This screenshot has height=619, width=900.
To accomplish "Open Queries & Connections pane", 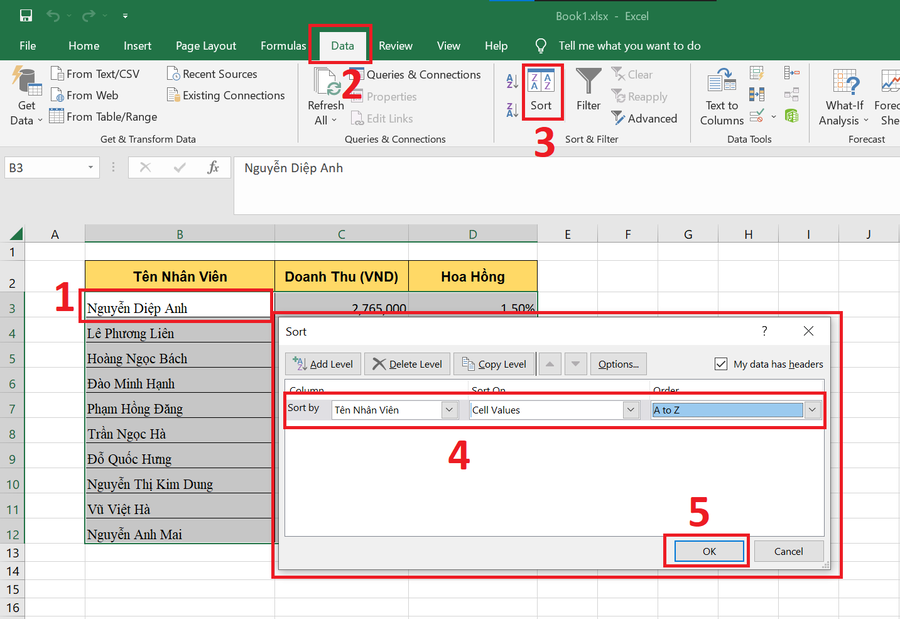I will (x=416, y=75).
